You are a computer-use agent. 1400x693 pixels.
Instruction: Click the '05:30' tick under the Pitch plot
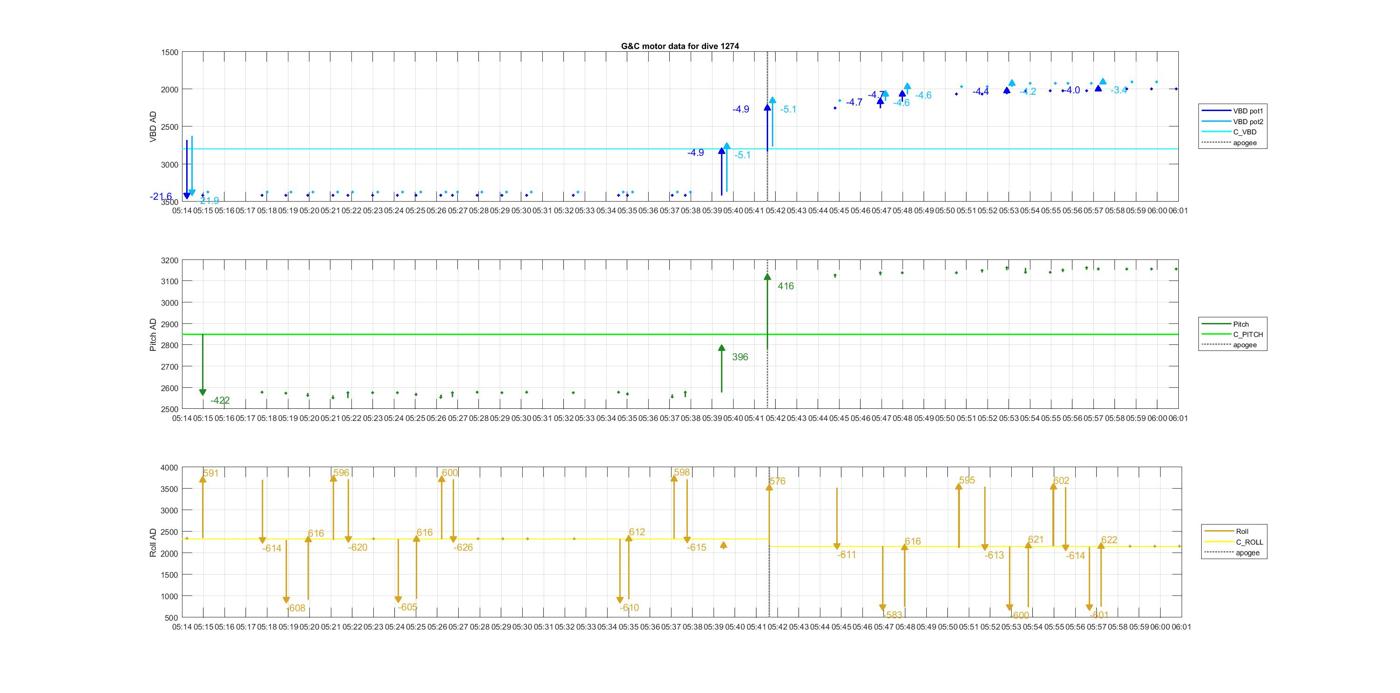coord(521,419)
